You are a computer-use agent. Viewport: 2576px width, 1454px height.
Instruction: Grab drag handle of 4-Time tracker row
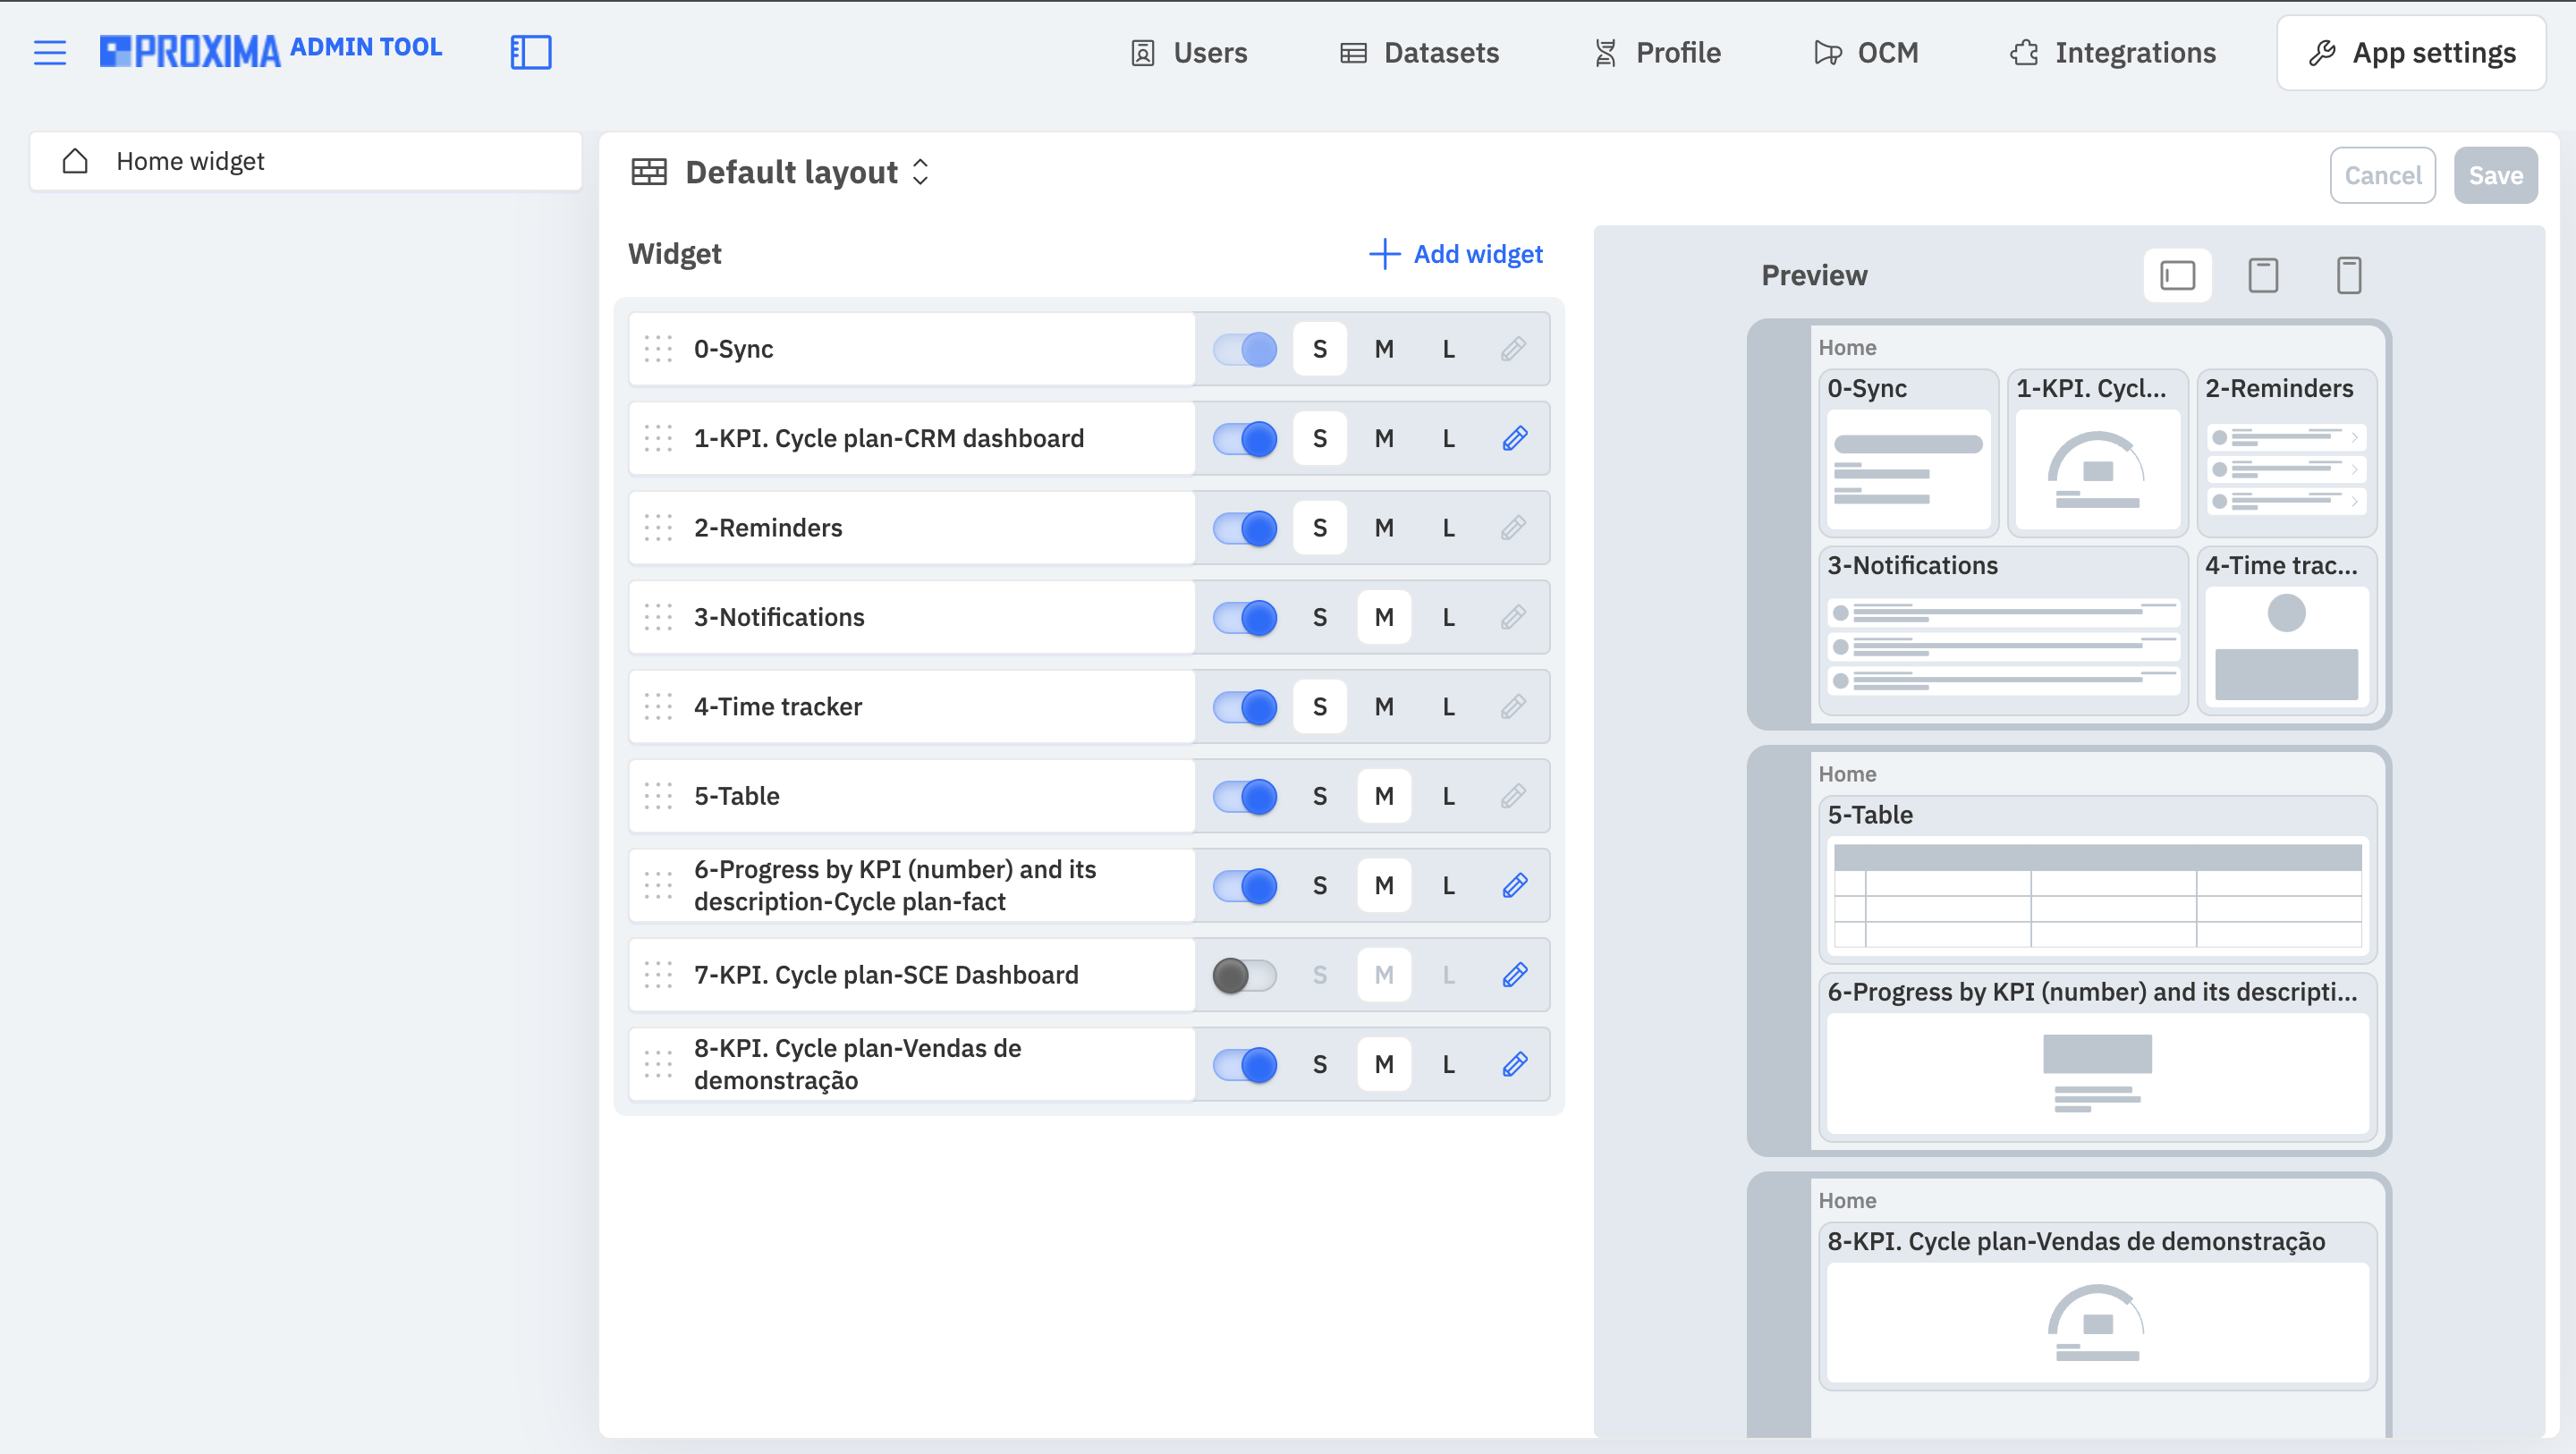[x=658, y=706]
